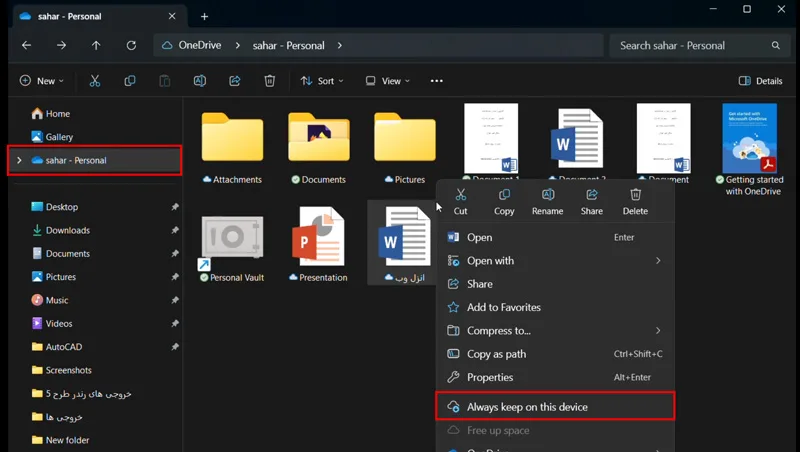Close the sahar - Personal tab
The width and height of the screenshot is (800, 452).
pyautogui.click(x=172, y=16)
